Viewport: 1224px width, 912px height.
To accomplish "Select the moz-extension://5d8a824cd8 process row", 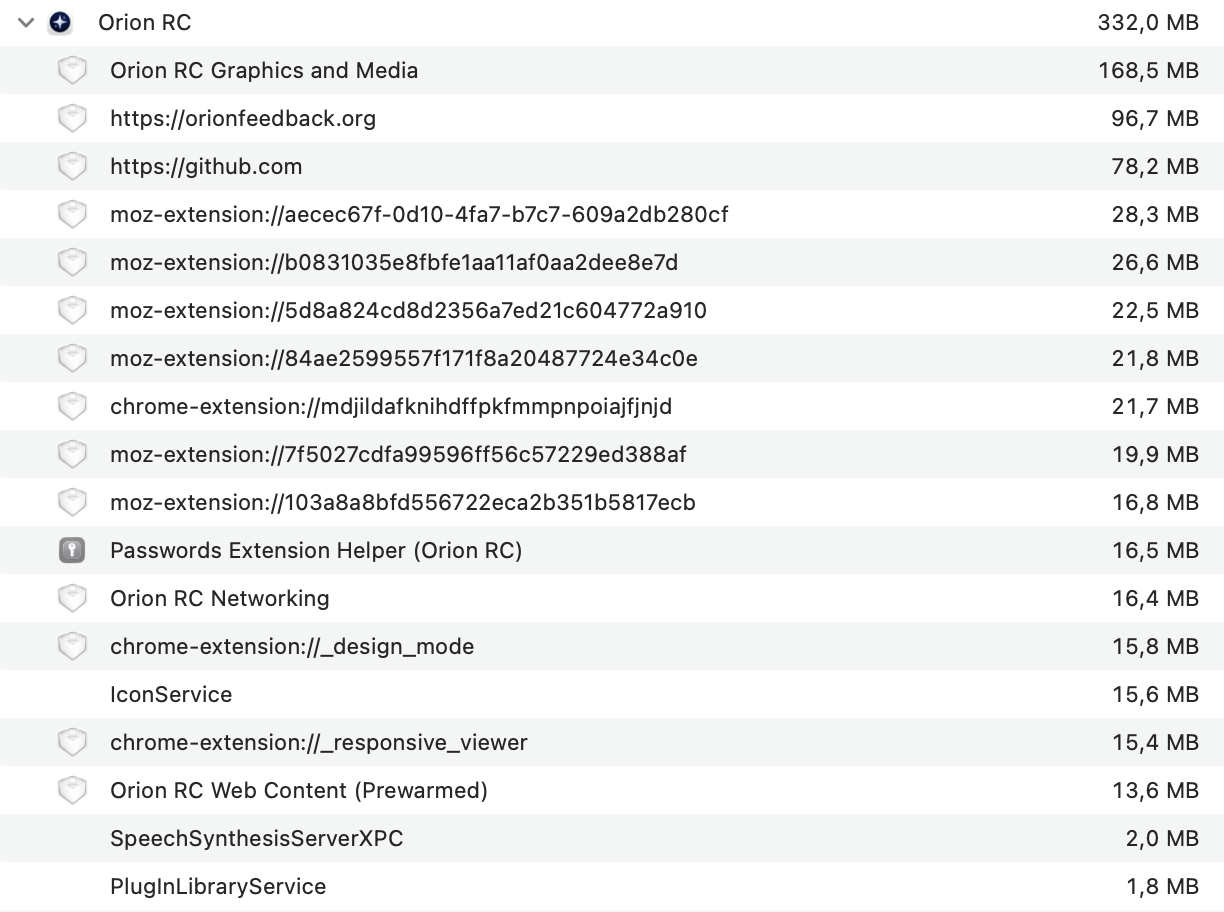I will click(x=408, y=310).
